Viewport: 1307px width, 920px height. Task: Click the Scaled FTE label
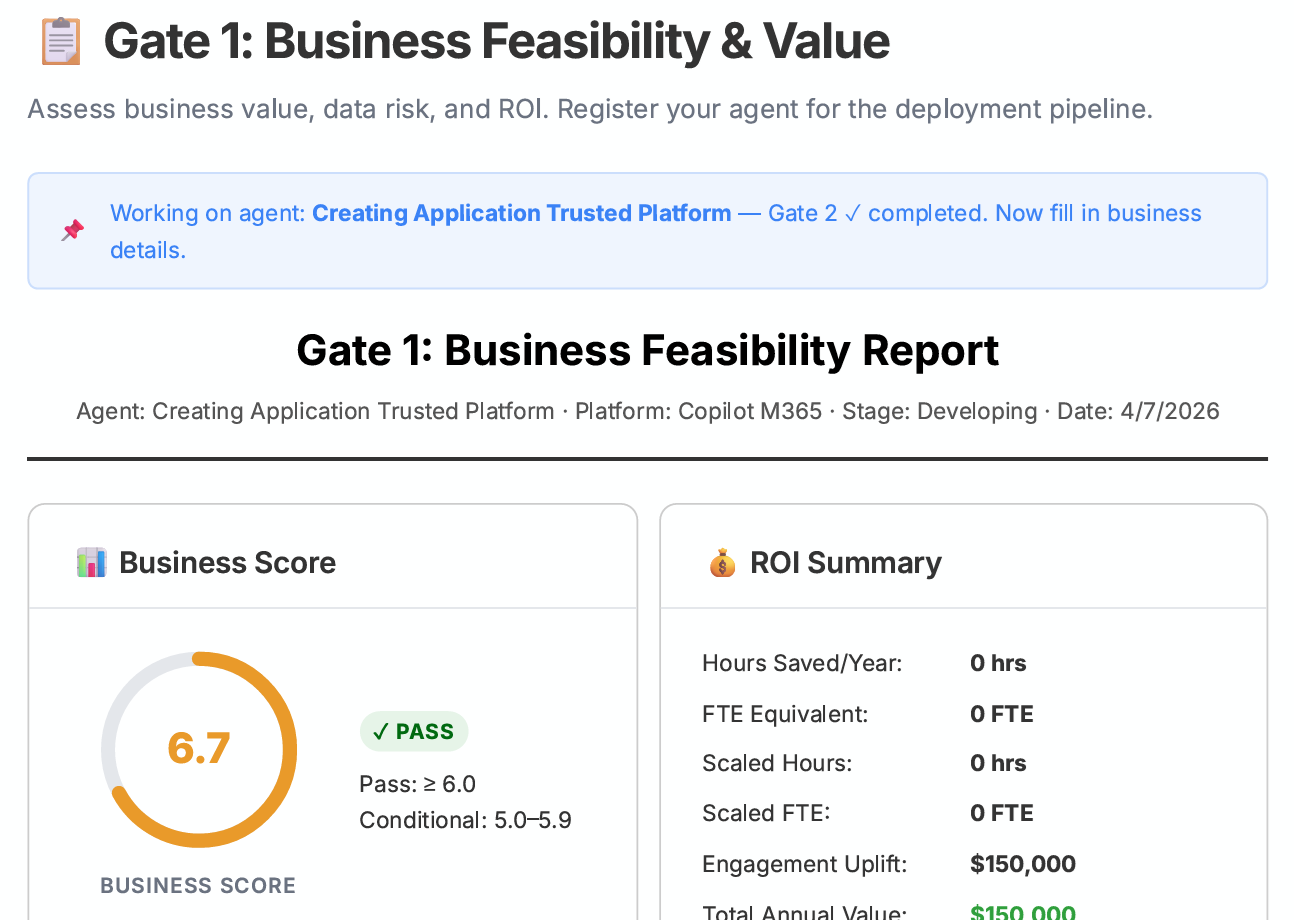coord(766,813)
